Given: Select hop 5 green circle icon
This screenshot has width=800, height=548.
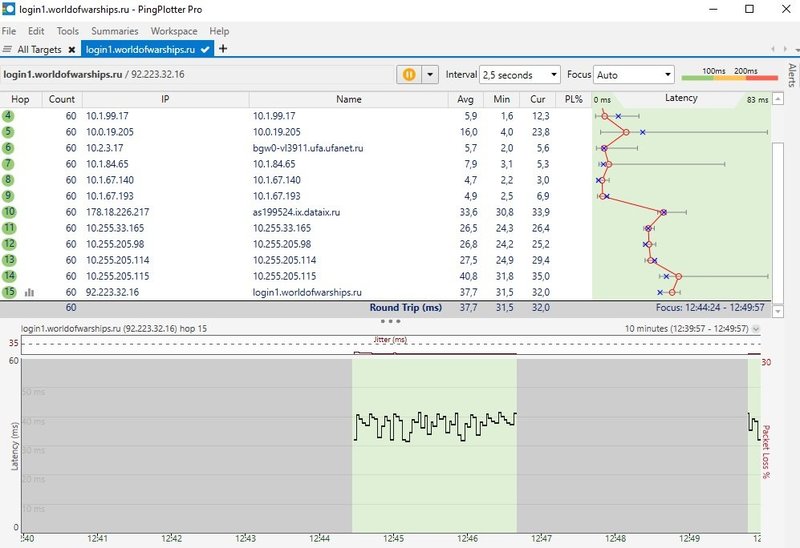Looking at the screenshot, I should (x=8, y=132).
